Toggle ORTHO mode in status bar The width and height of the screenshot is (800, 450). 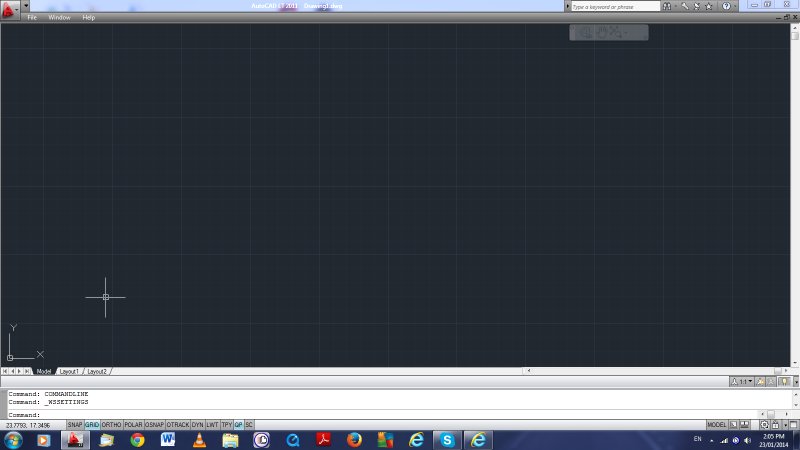tap(111, 424)
